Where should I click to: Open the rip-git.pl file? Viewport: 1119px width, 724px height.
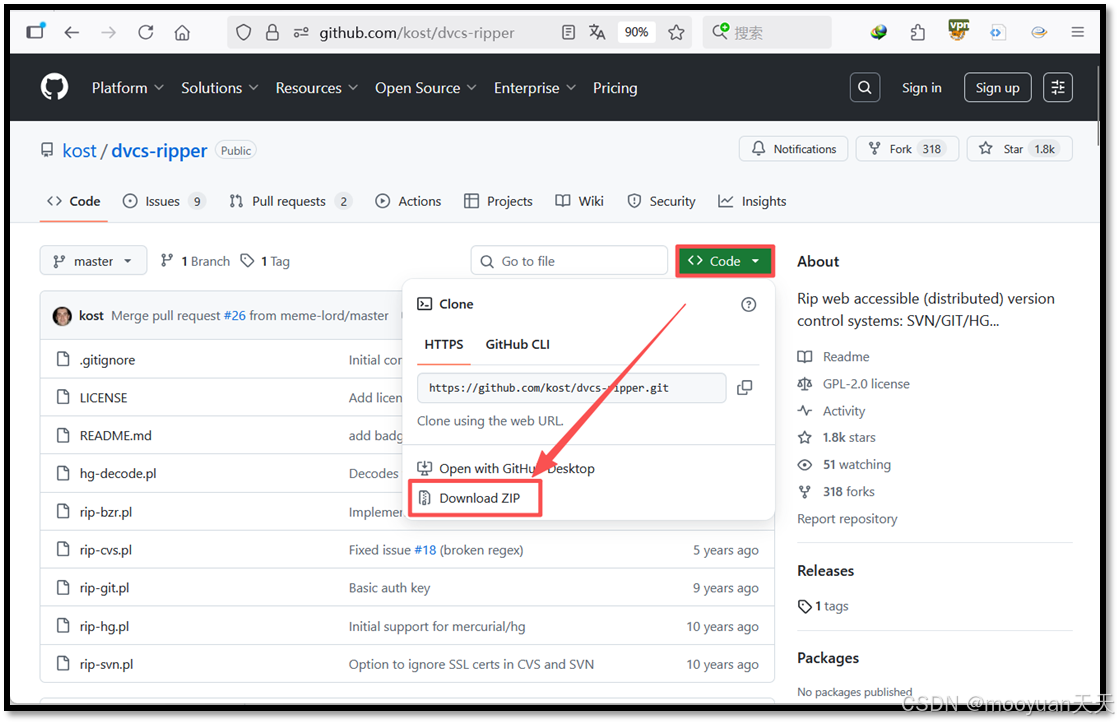[104, 588]
